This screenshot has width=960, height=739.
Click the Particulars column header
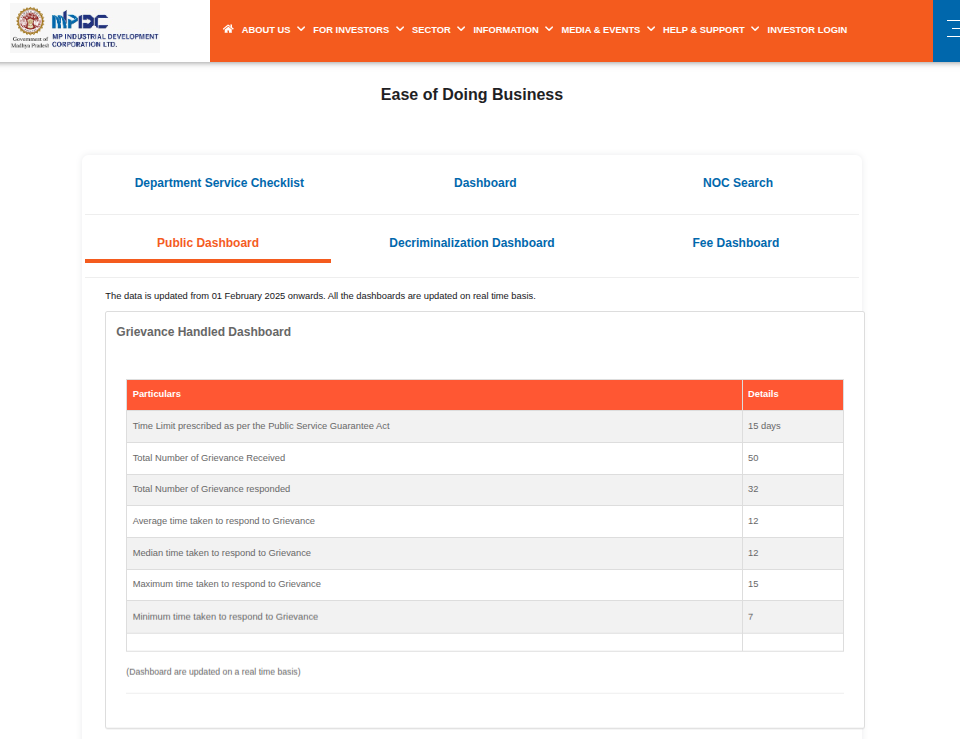(x=157, y=394)
